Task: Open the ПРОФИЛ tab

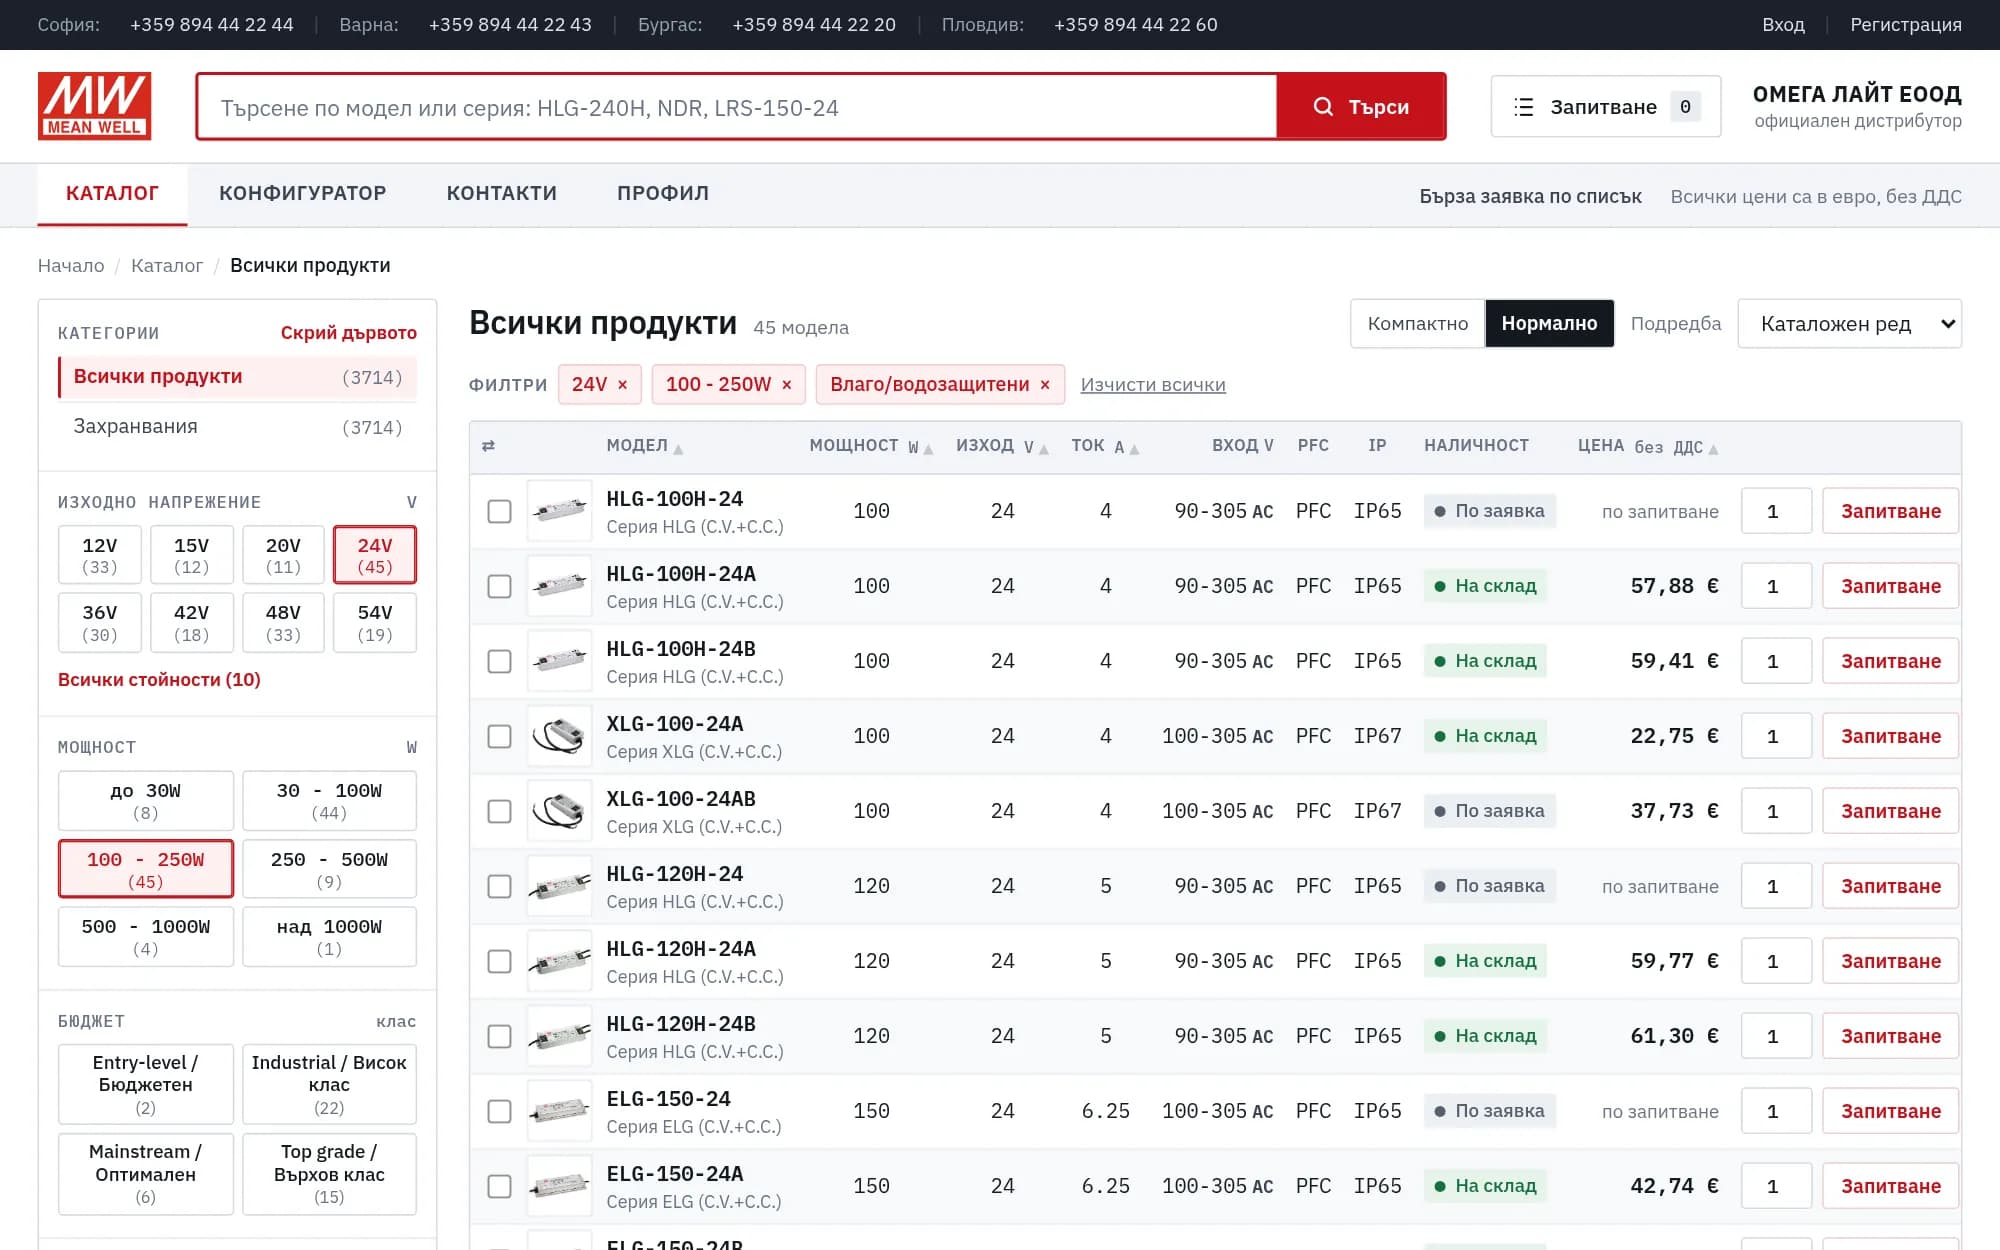Action: 663,194
